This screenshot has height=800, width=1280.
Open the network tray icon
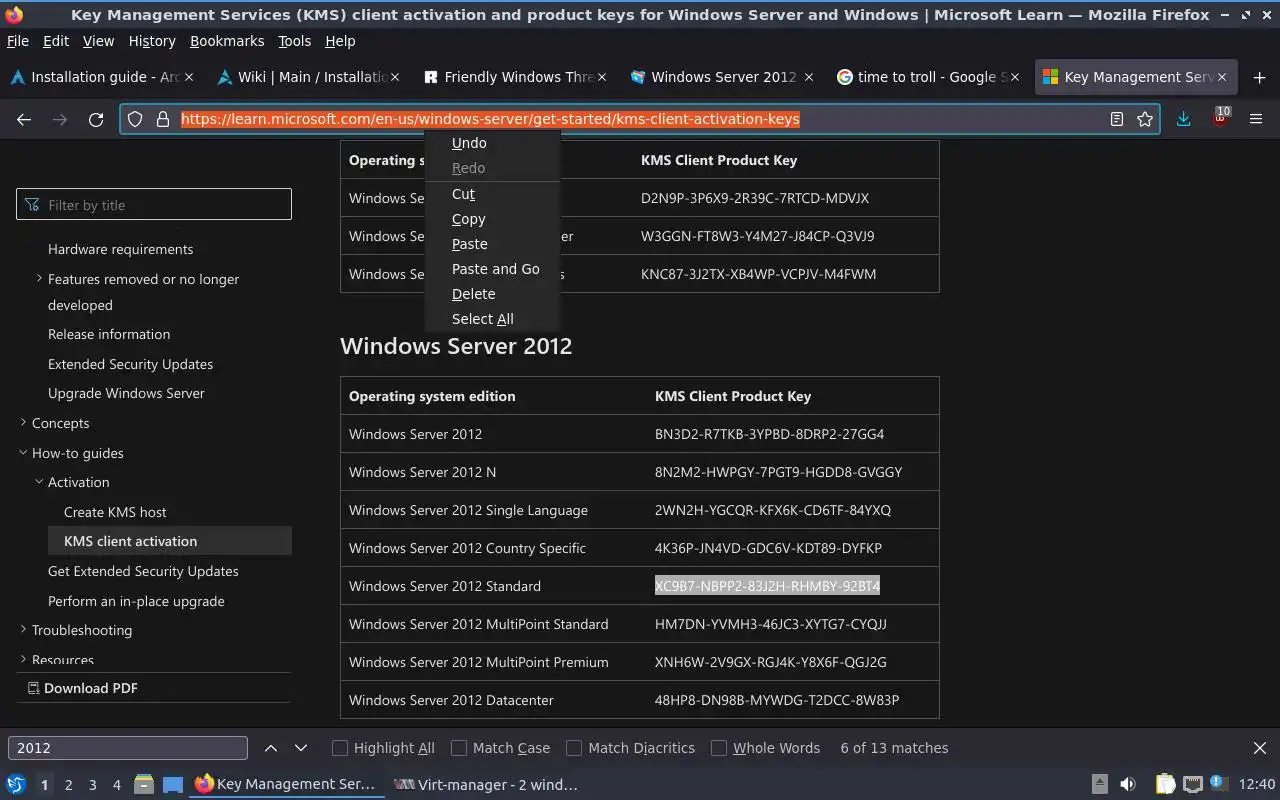pos(1192,785)
